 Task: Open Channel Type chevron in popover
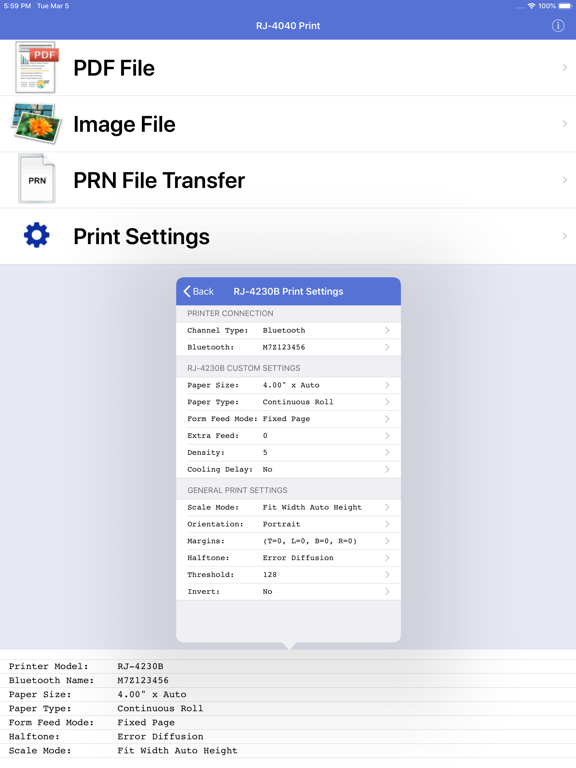[x=387, y=331]
